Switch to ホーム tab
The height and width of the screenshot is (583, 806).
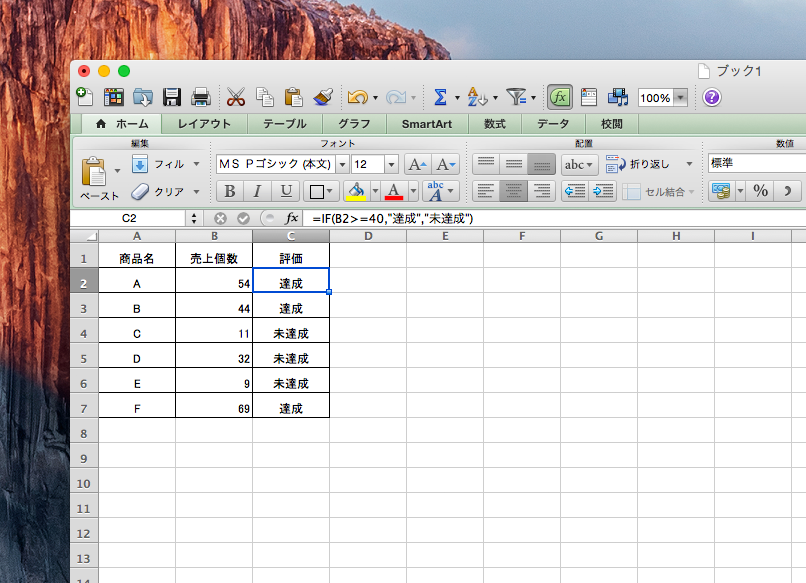coord(122,124)
